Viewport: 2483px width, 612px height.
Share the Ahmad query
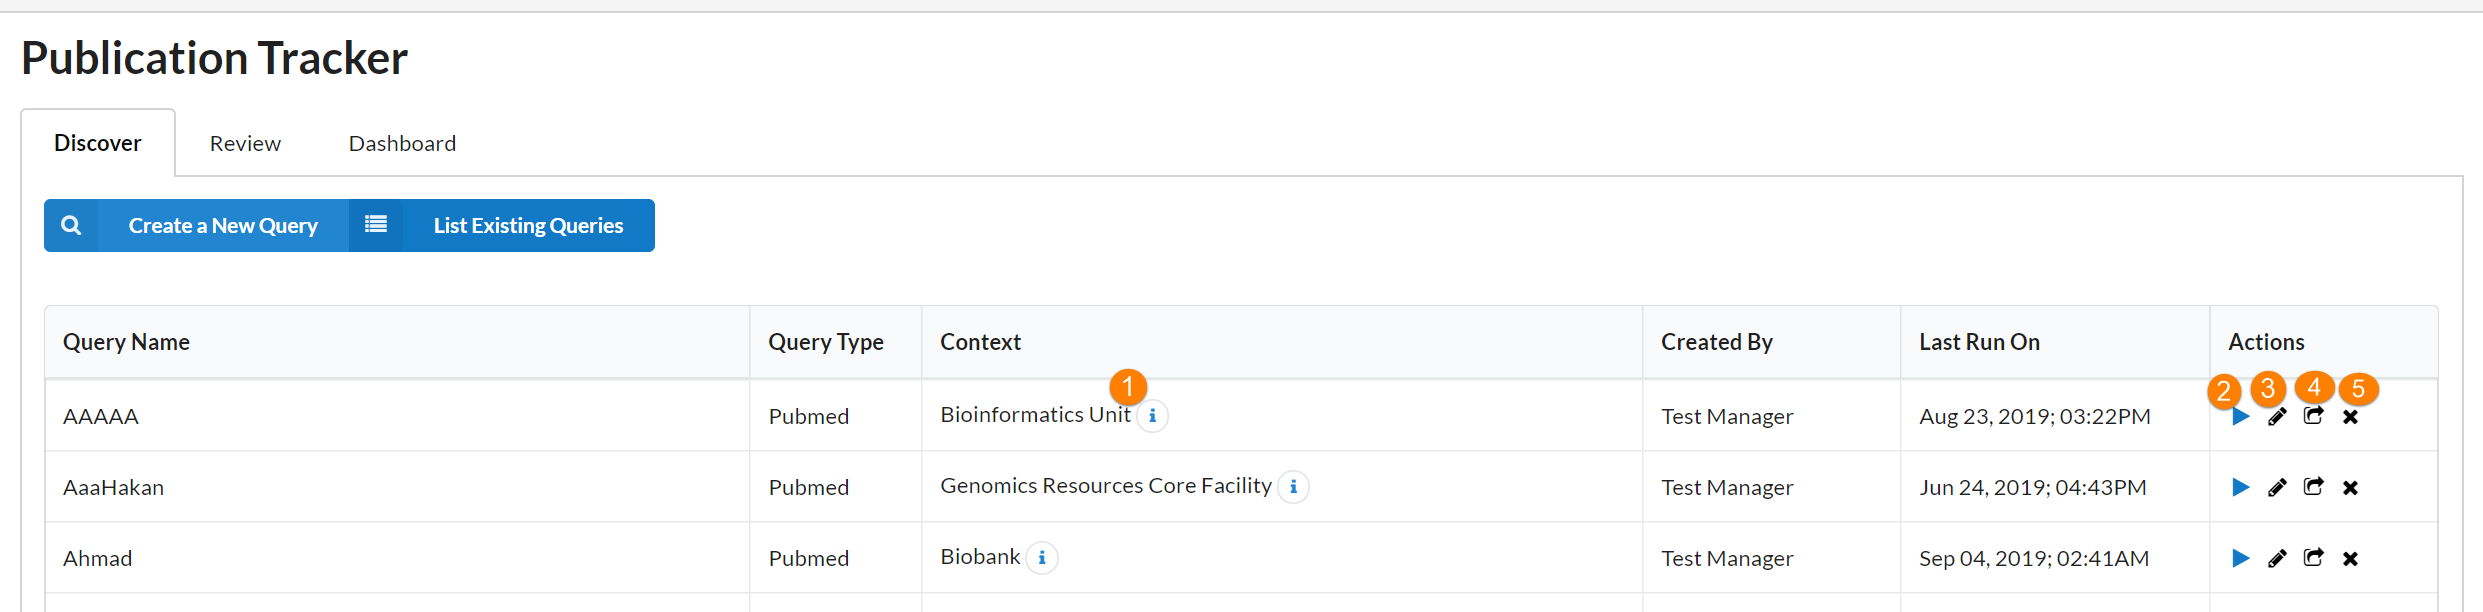(2313, 558)
